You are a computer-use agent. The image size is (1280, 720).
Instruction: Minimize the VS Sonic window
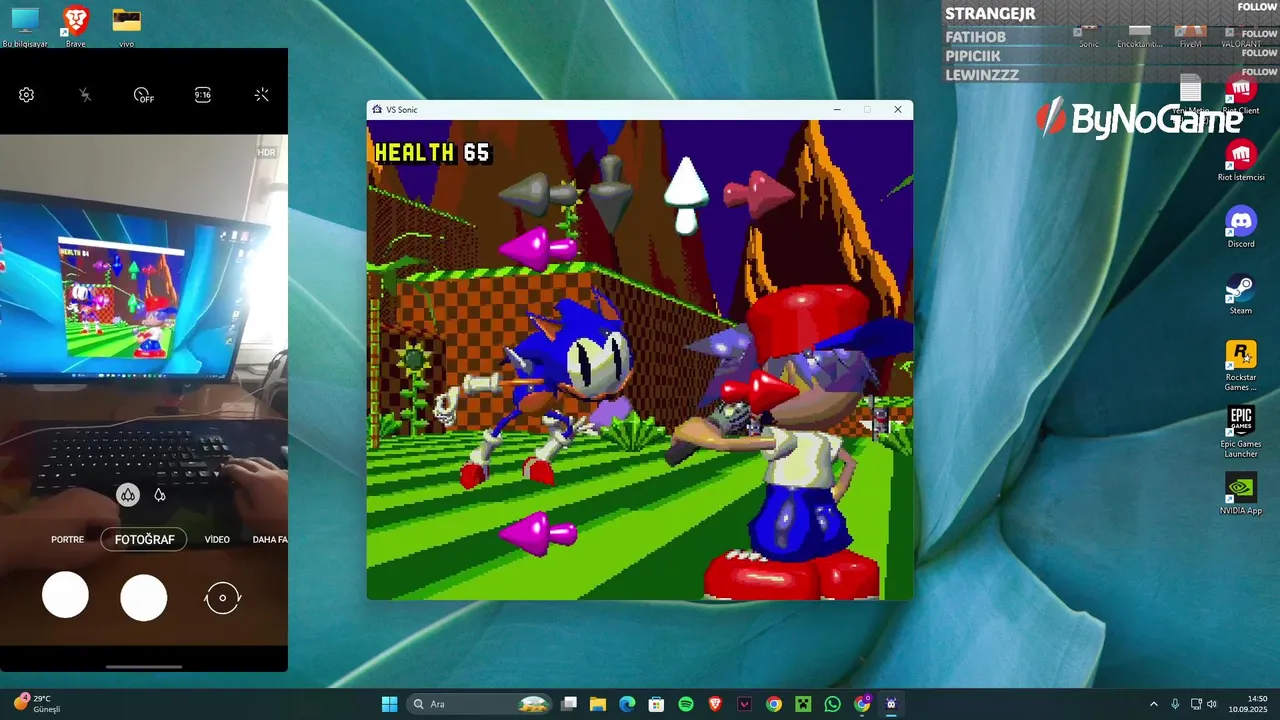(x=837, y=110)
